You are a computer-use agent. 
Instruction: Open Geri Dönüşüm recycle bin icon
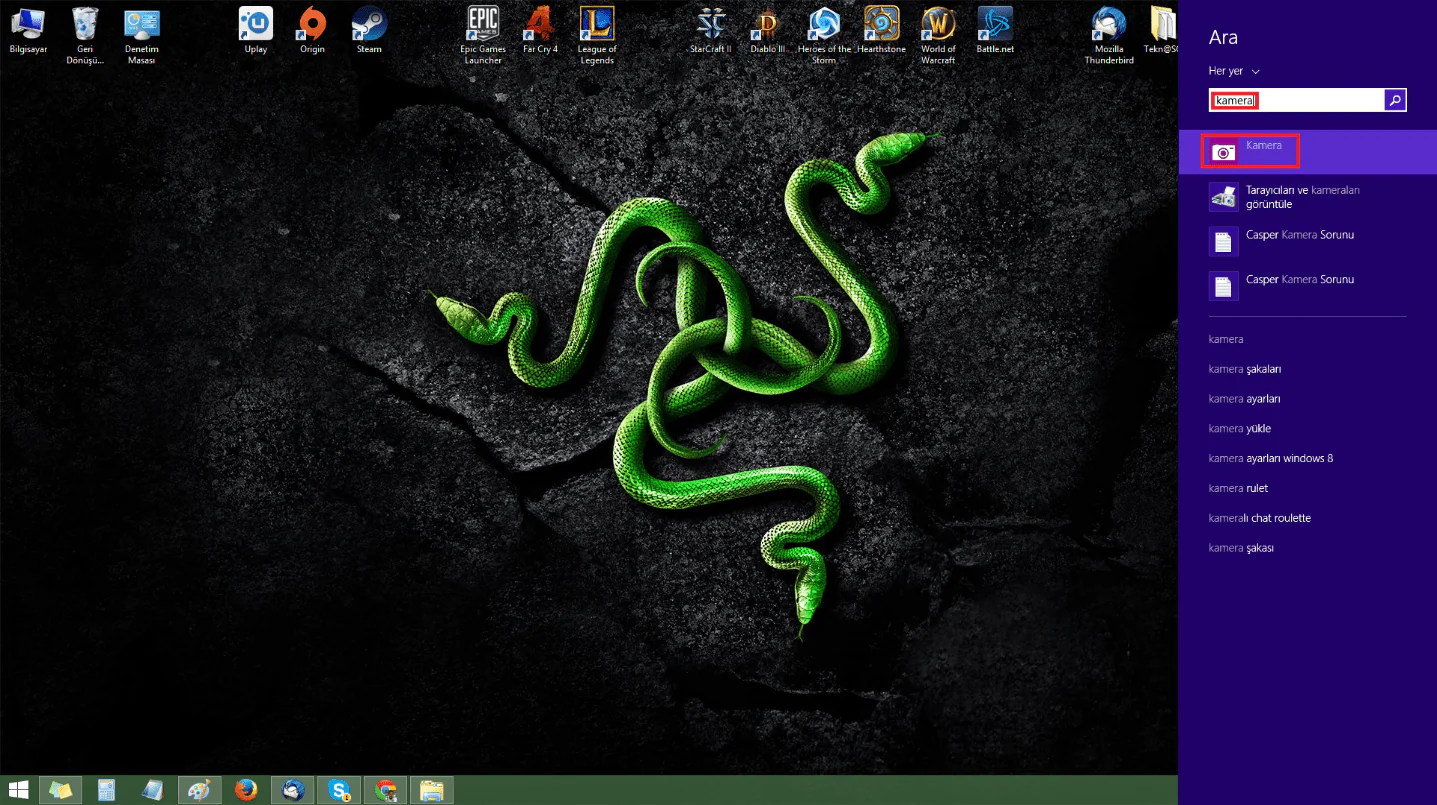pos(85,32)
